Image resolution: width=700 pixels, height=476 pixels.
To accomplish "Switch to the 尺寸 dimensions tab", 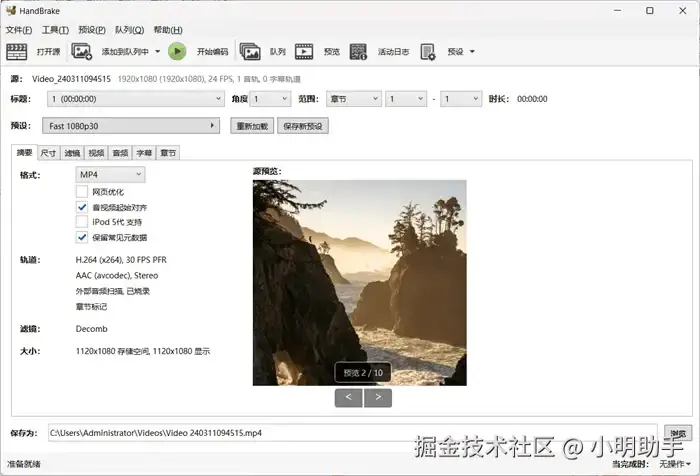I will pyautogui.click(x=48, y=153).
